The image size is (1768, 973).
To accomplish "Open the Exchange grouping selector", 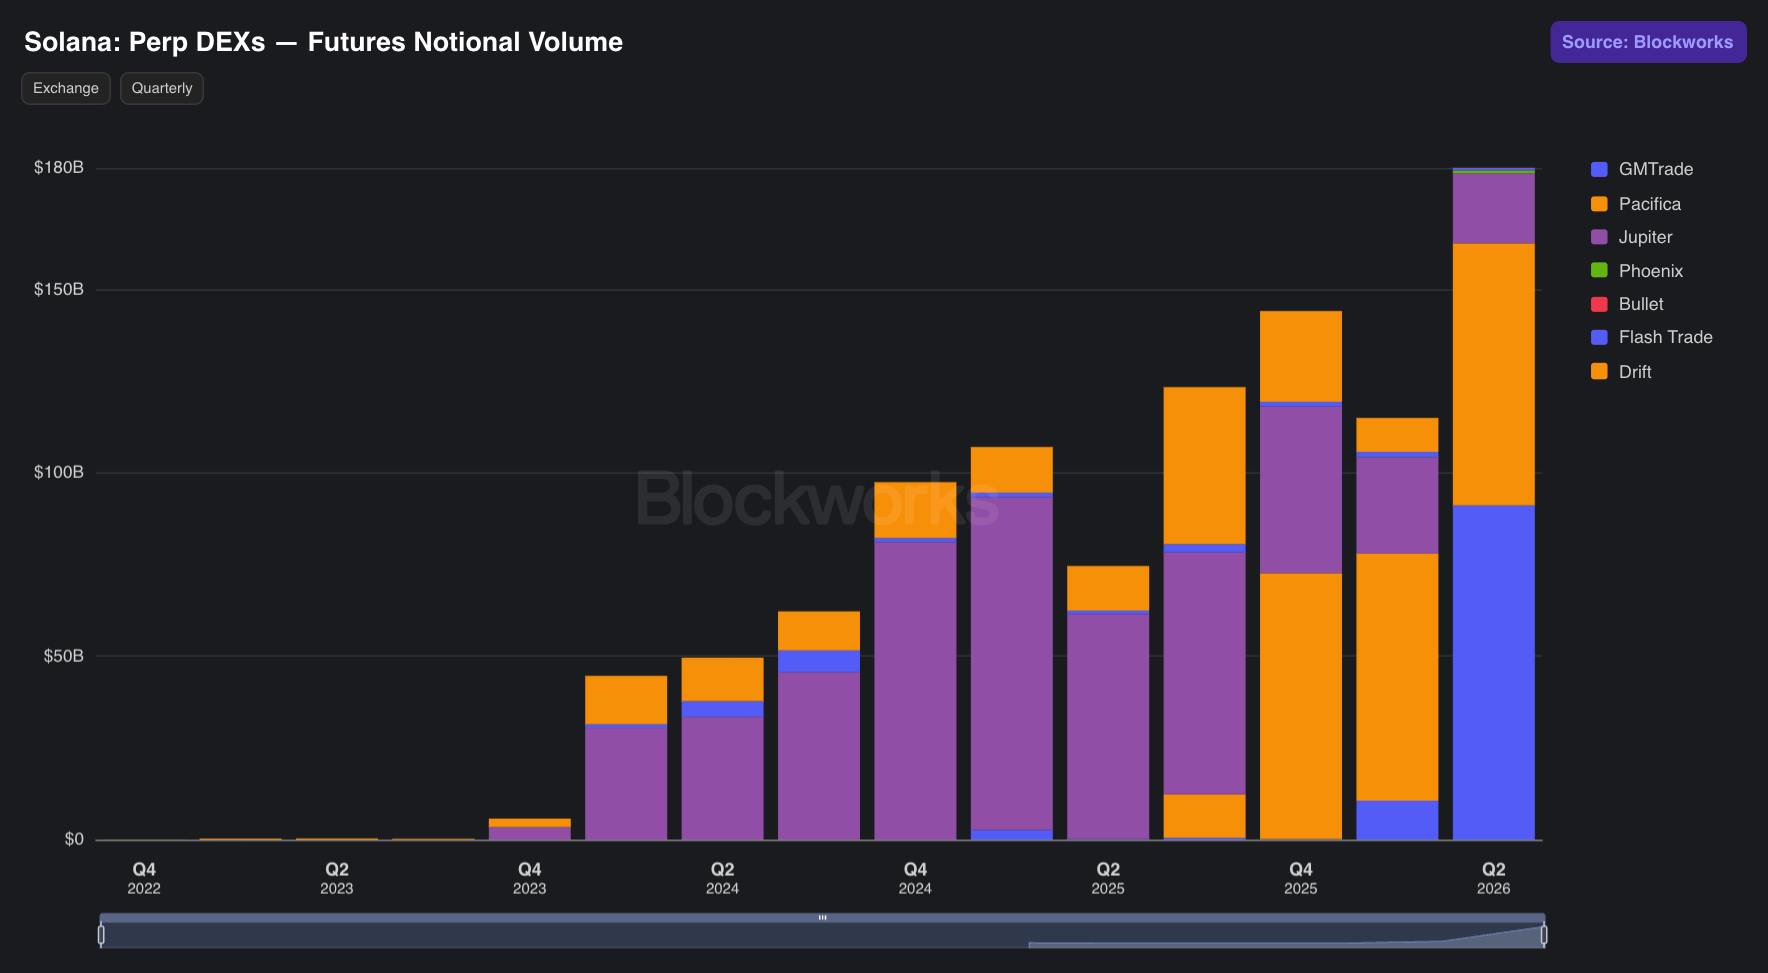I will coord(66,88).
